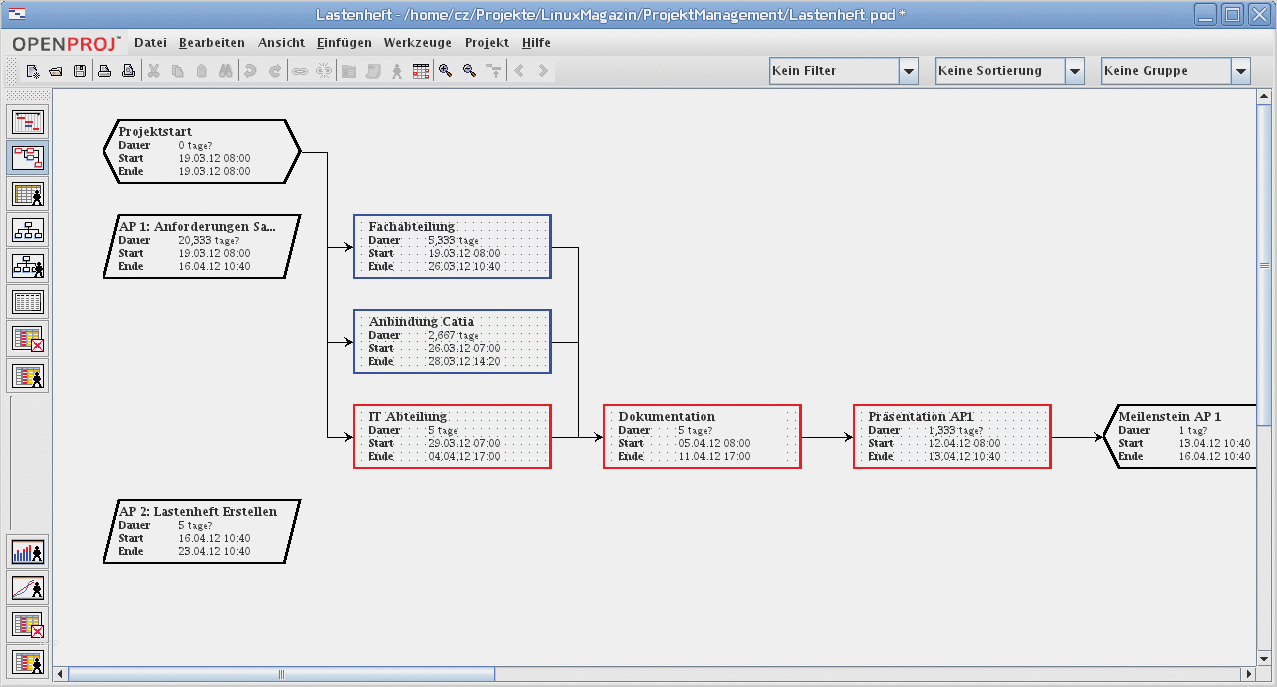The width and height of the screenshot is (1277, 687).
Task: Click the Zoom Out magnifier icon
Action: click(469, 71)
